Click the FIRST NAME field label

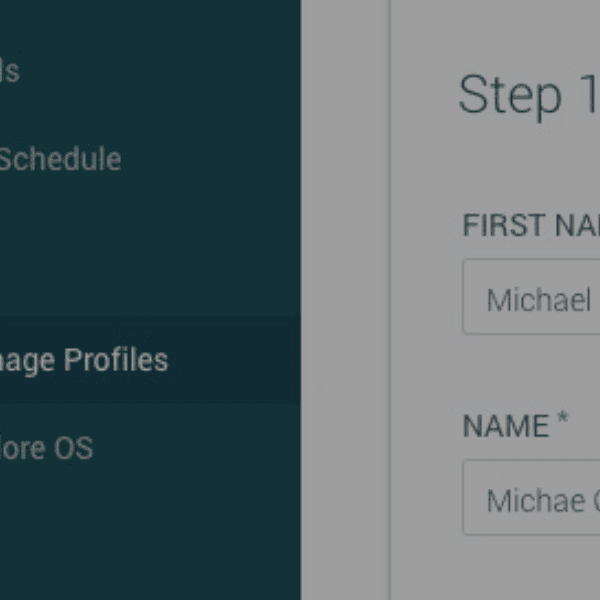(x=530, y=226)
